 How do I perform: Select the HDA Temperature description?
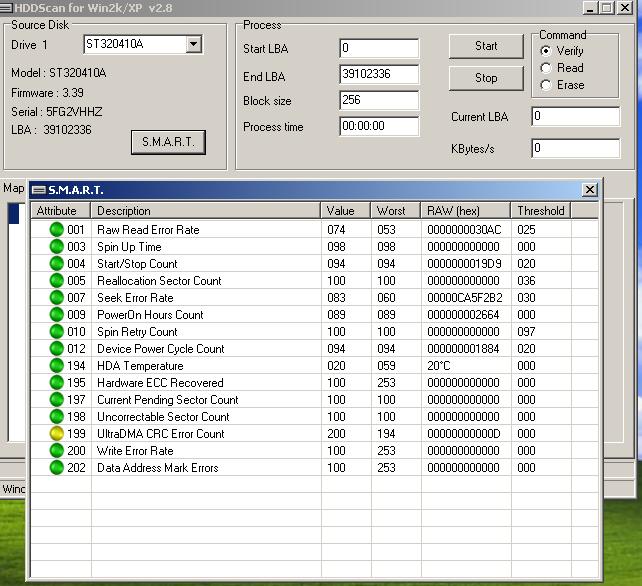click(x=140, y=366)
